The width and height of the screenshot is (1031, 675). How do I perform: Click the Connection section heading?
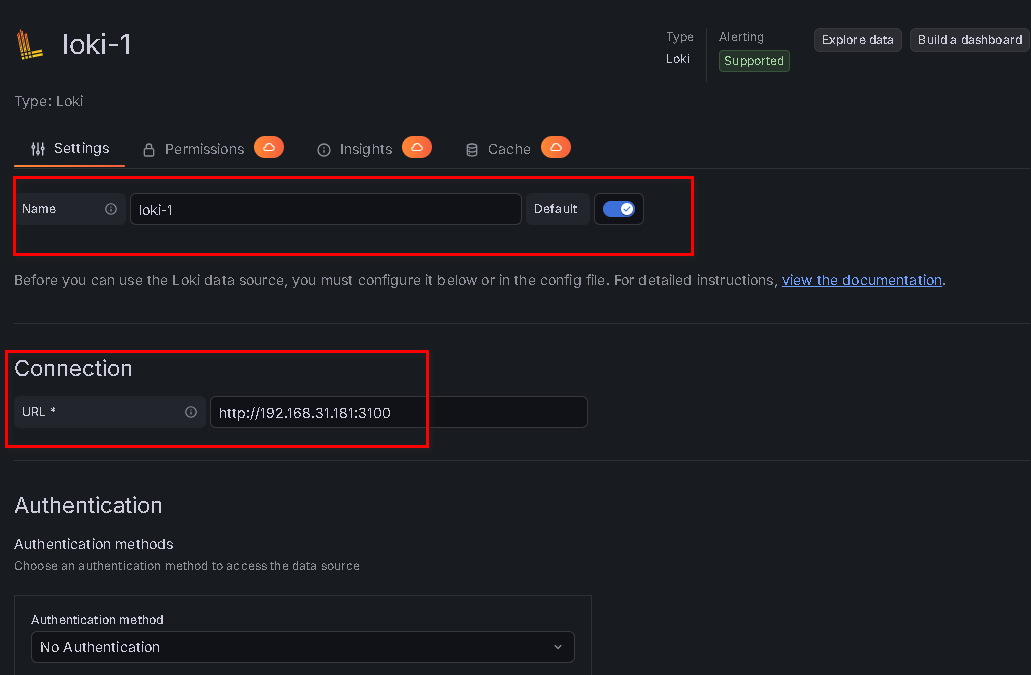73,368
